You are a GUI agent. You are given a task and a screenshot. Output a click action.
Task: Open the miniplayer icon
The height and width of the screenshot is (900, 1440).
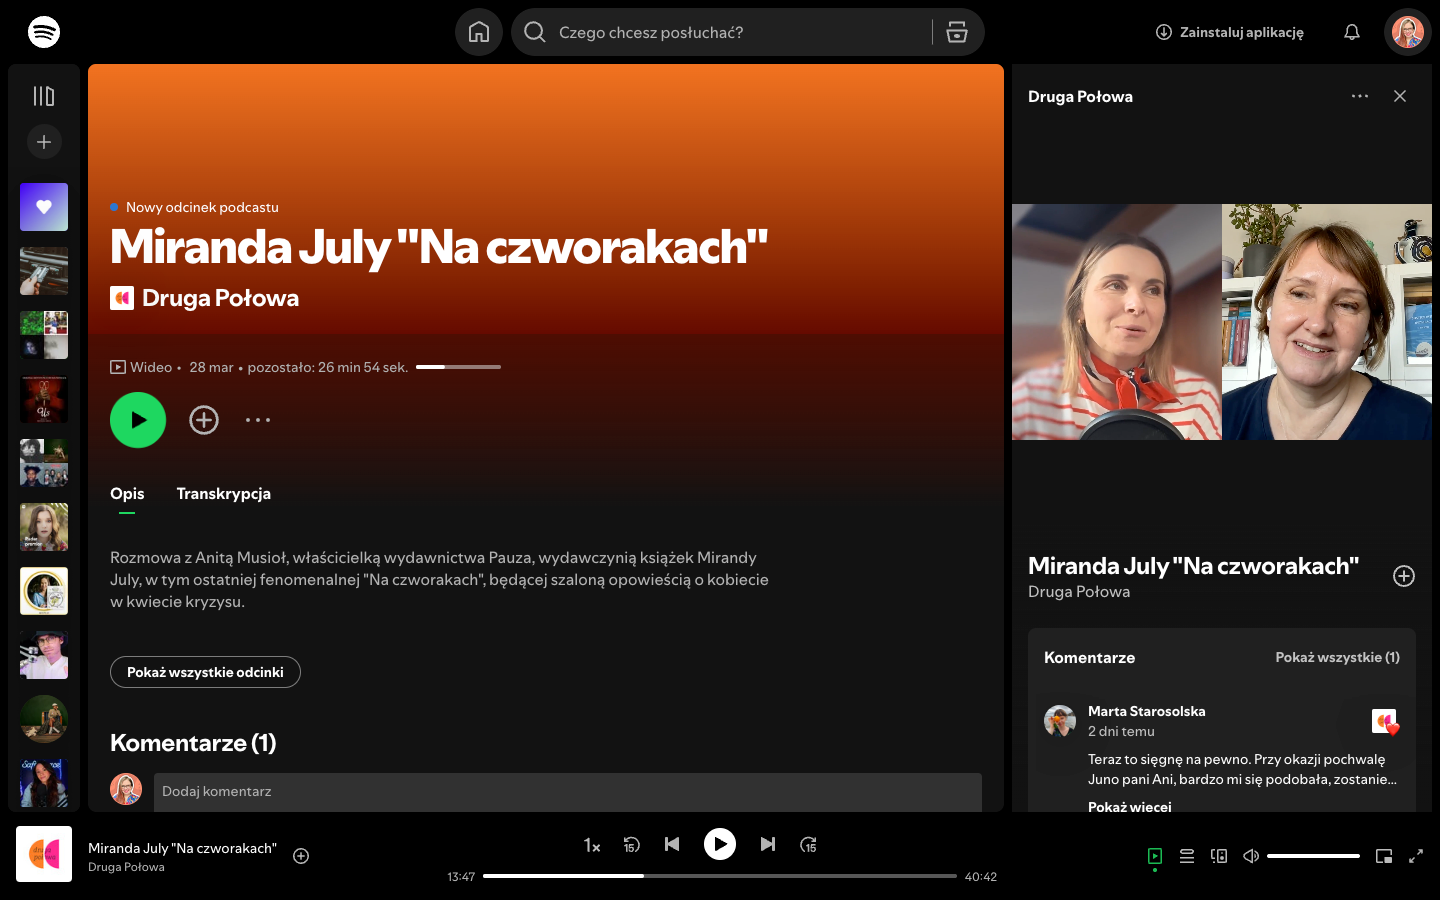coord(1384,856)
